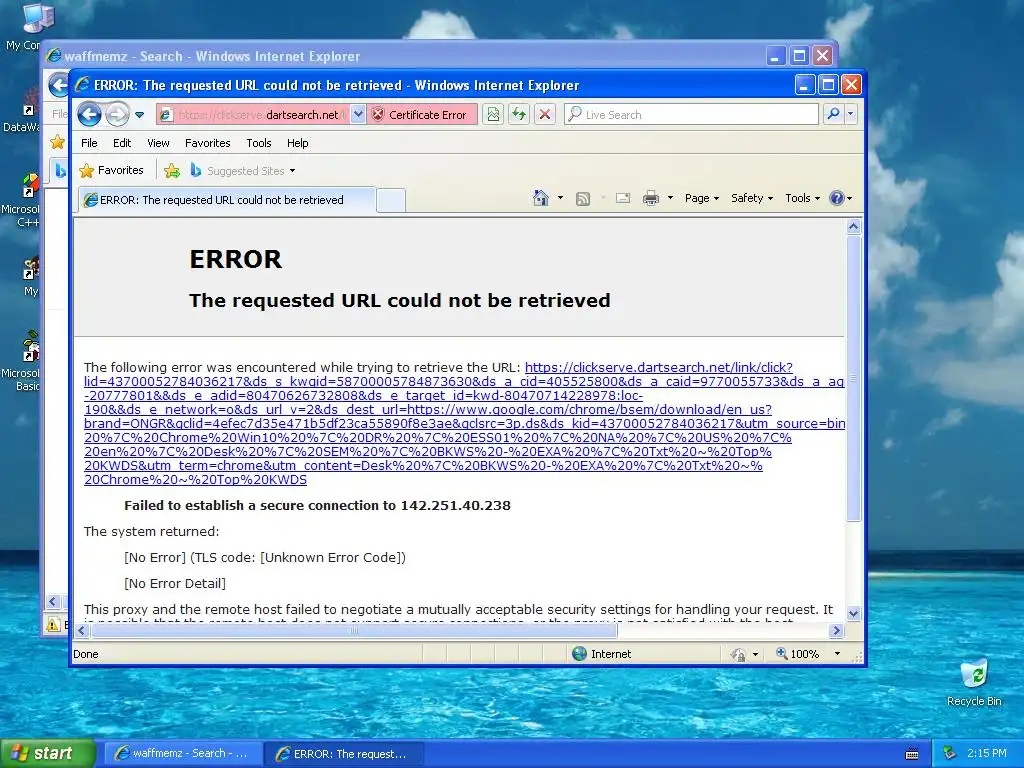Open search provider dropdown arrow

click(x=850, y=114)
